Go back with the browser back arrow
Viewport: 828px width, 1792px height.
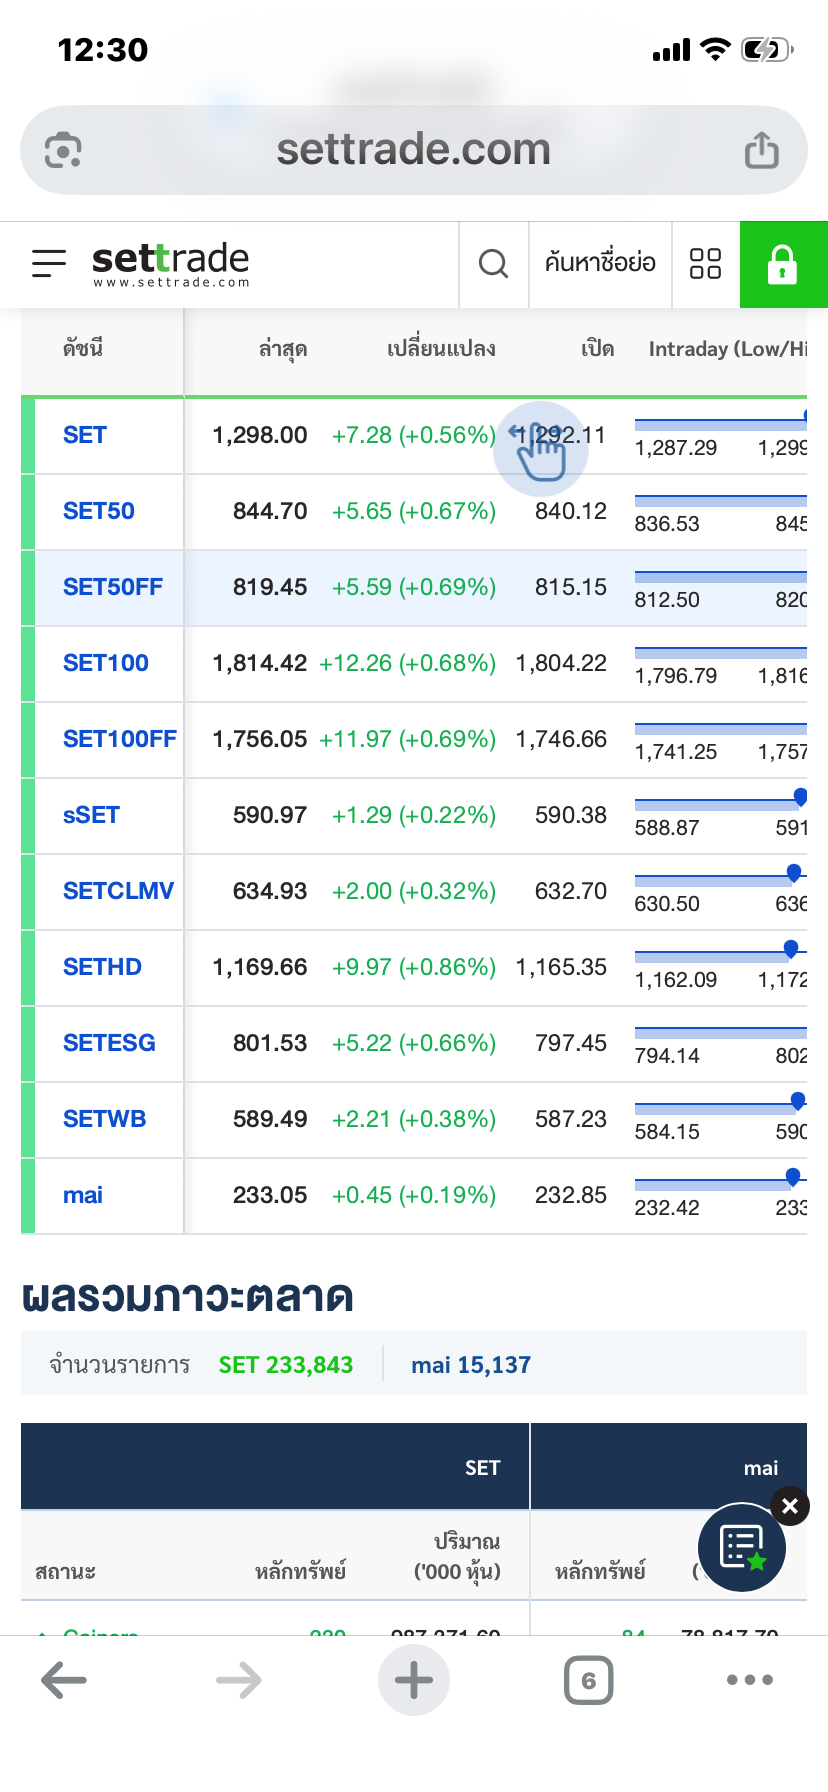click(x=64, y=1680)
